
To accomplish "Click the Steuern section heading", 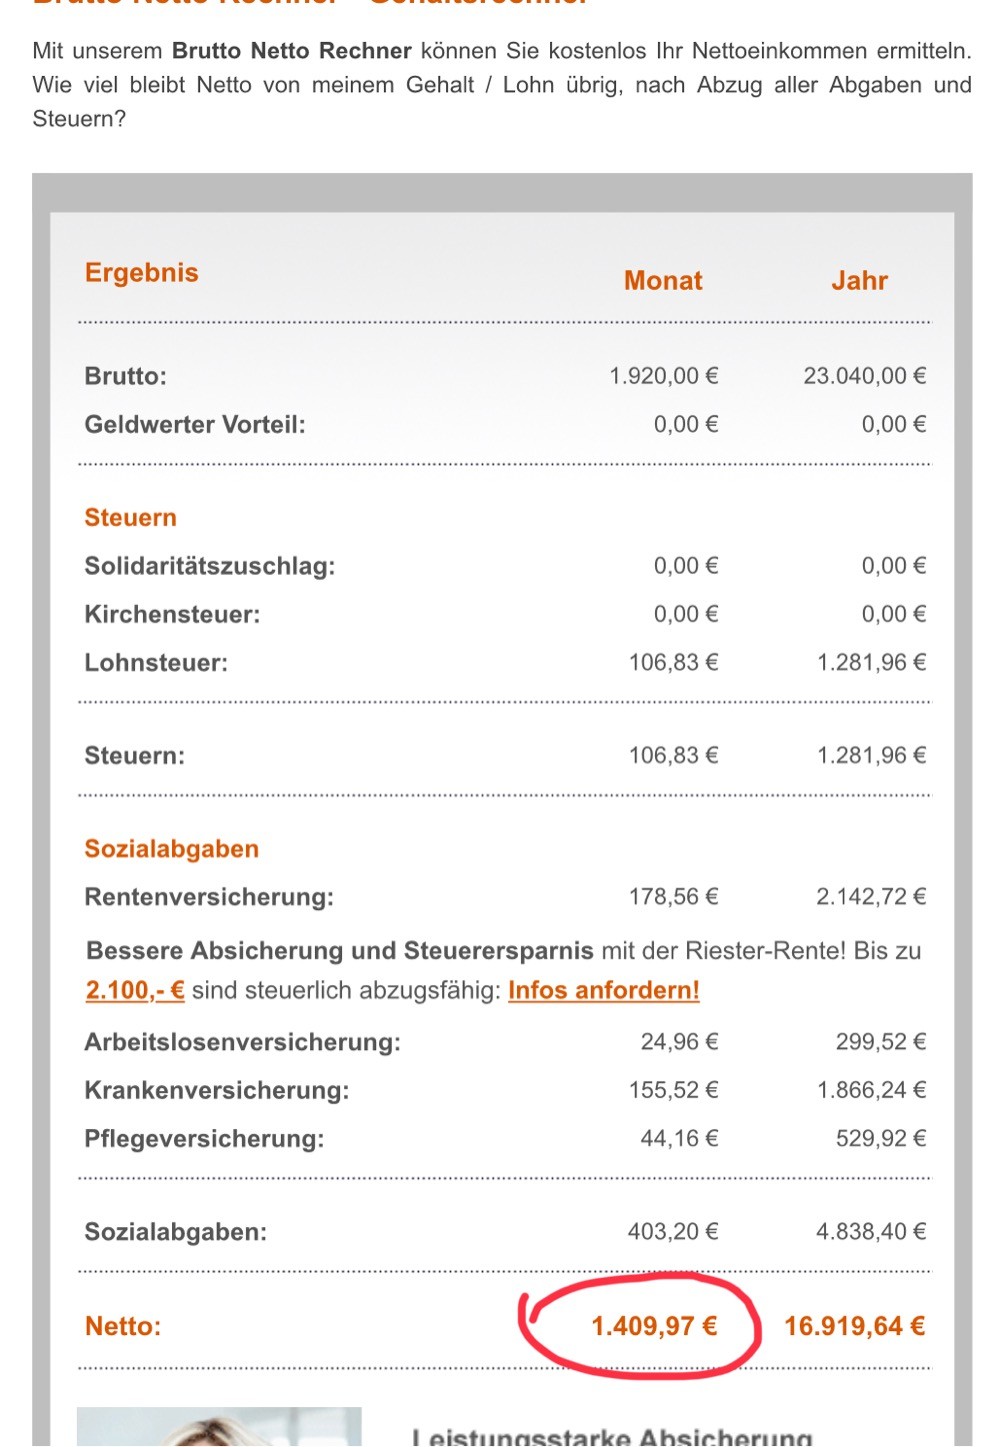I will click(130, 517).
